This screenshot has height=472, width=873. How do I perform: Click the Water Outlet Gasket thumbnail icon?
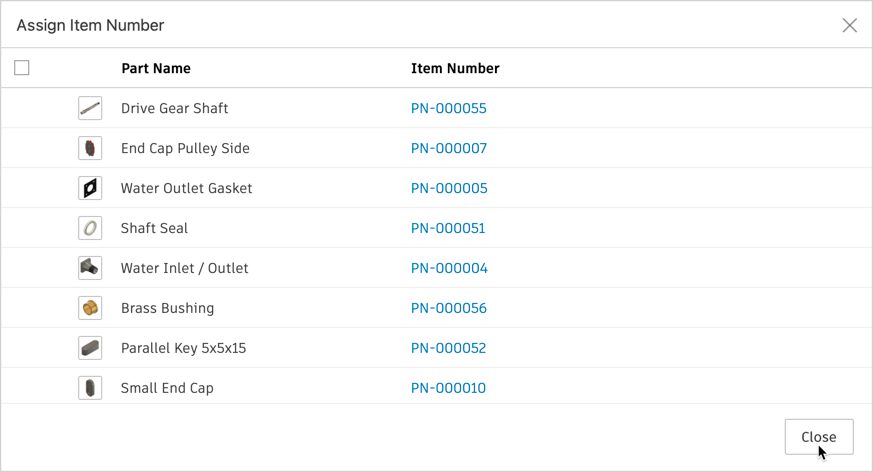click(90, 188)
